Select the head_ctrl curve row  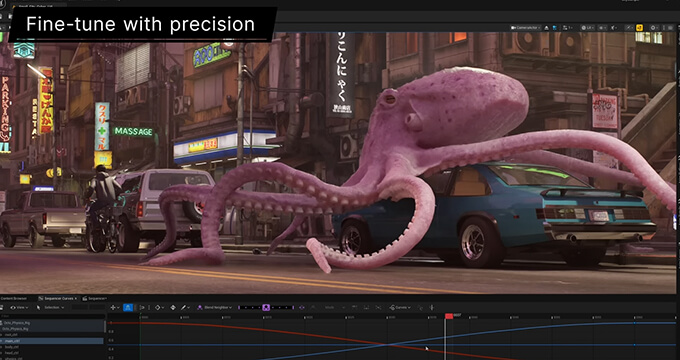pyautogui.click(x=52, y=353)
